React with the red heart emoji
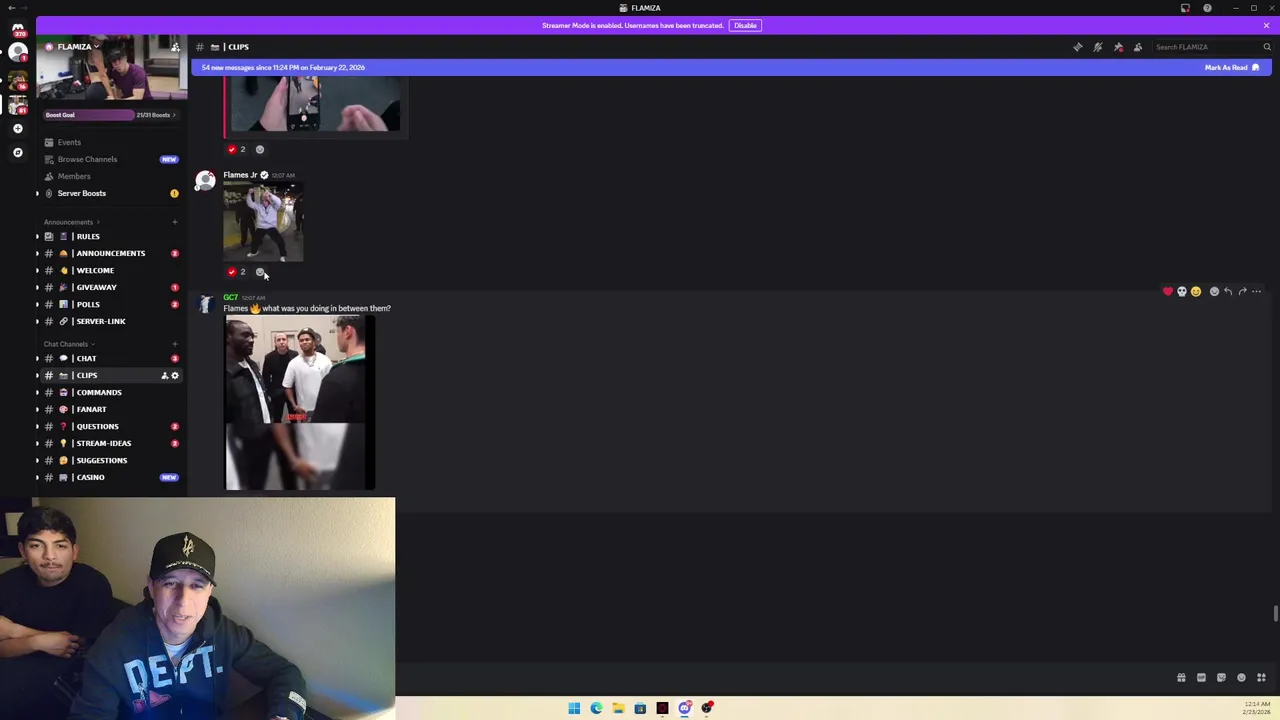 point(1167,291)
